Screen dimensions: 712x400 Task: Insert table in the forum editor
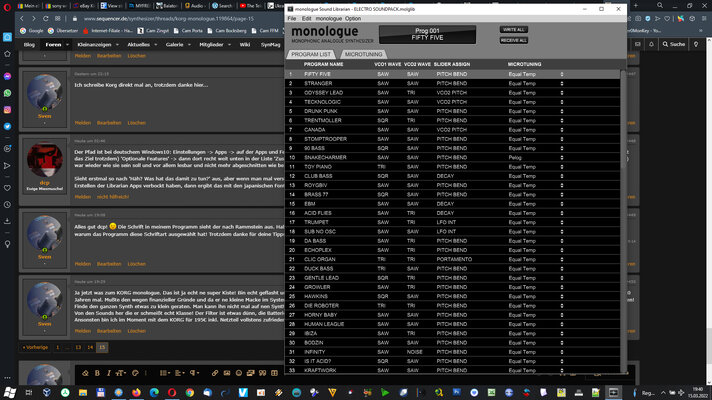point(274,373)
